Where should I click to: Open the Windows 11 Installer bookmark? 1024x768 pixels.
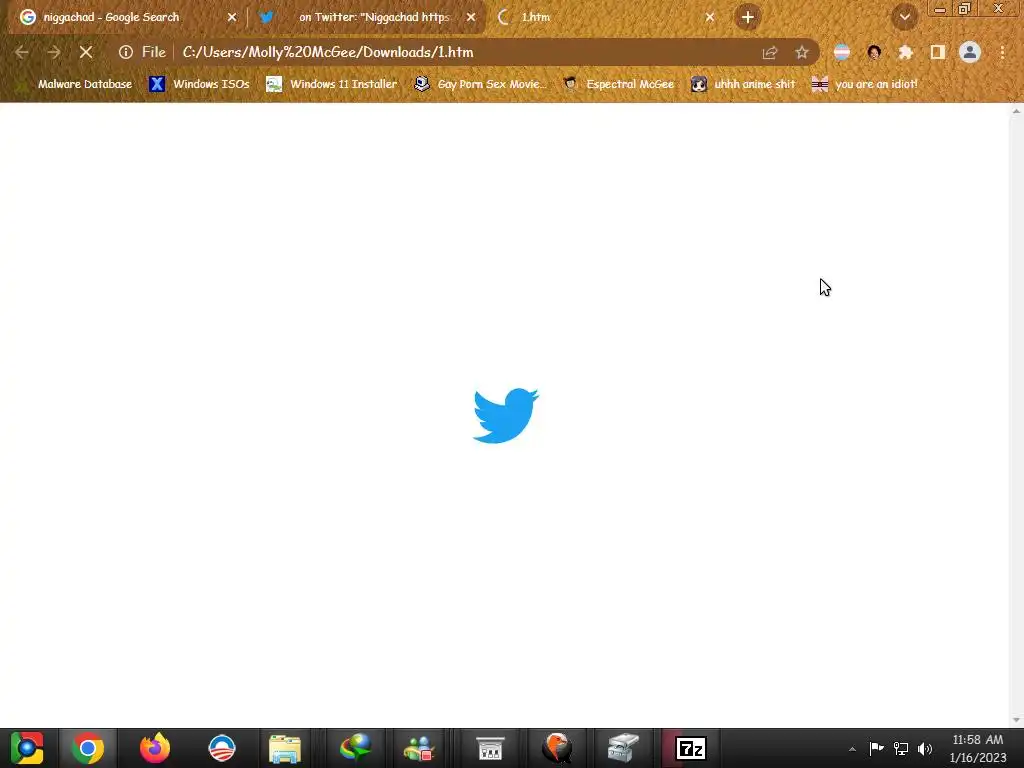332,84
